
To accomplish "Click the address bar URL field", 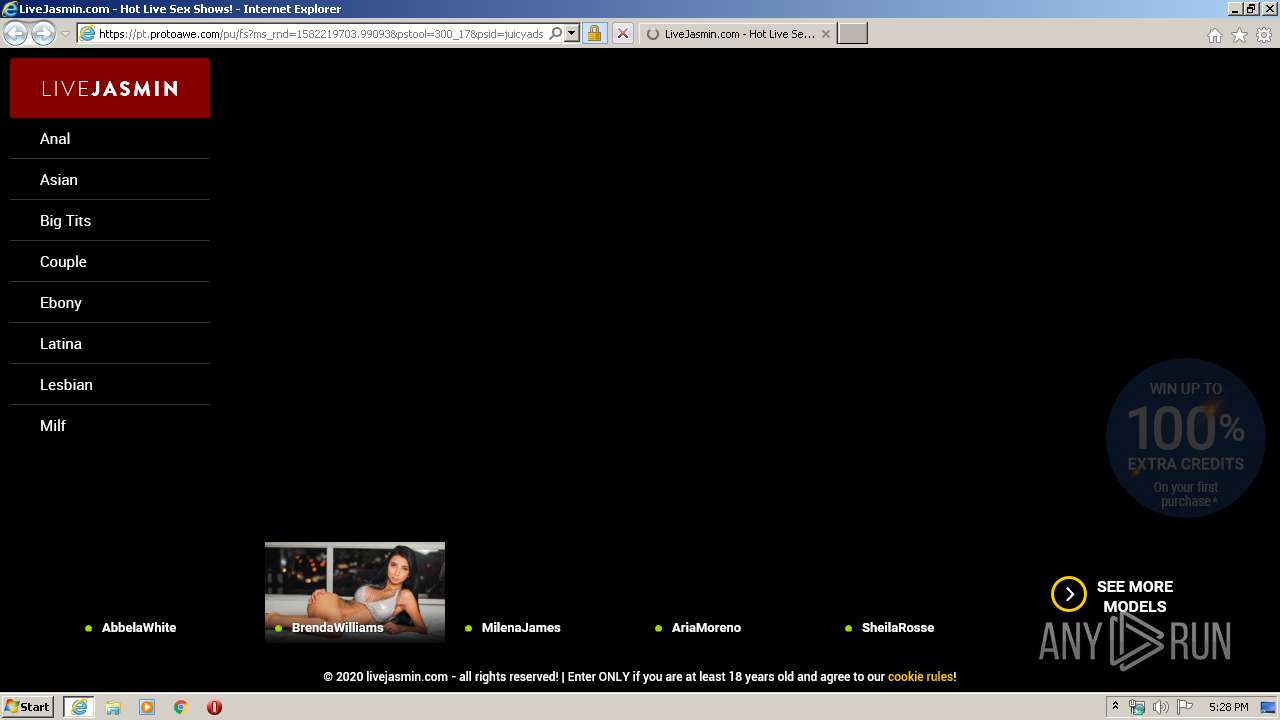I will [x=320, y=33].
